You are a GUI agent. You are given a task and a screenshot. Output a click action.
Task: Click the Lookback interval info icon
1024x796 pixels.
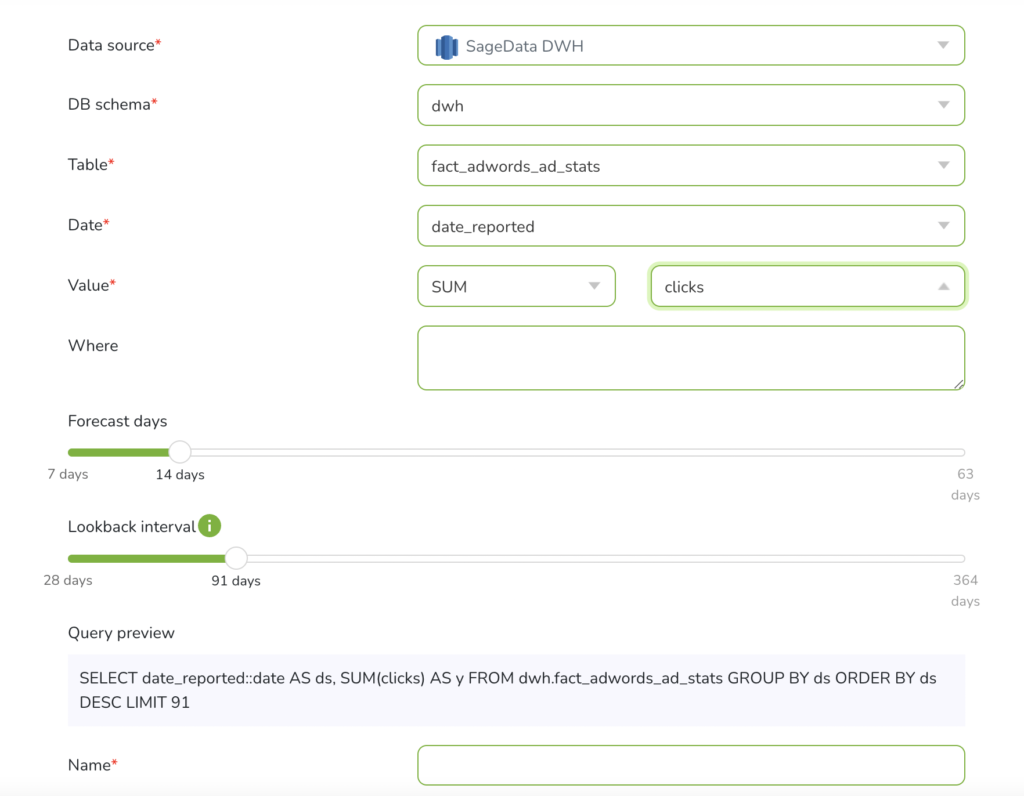click(x=210, y=526)
